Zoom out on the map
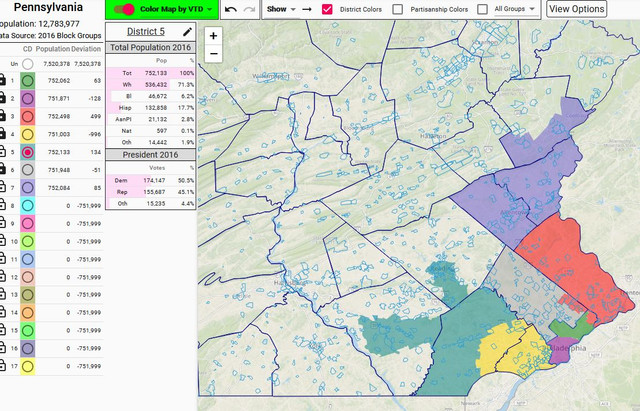 (213, 53)
